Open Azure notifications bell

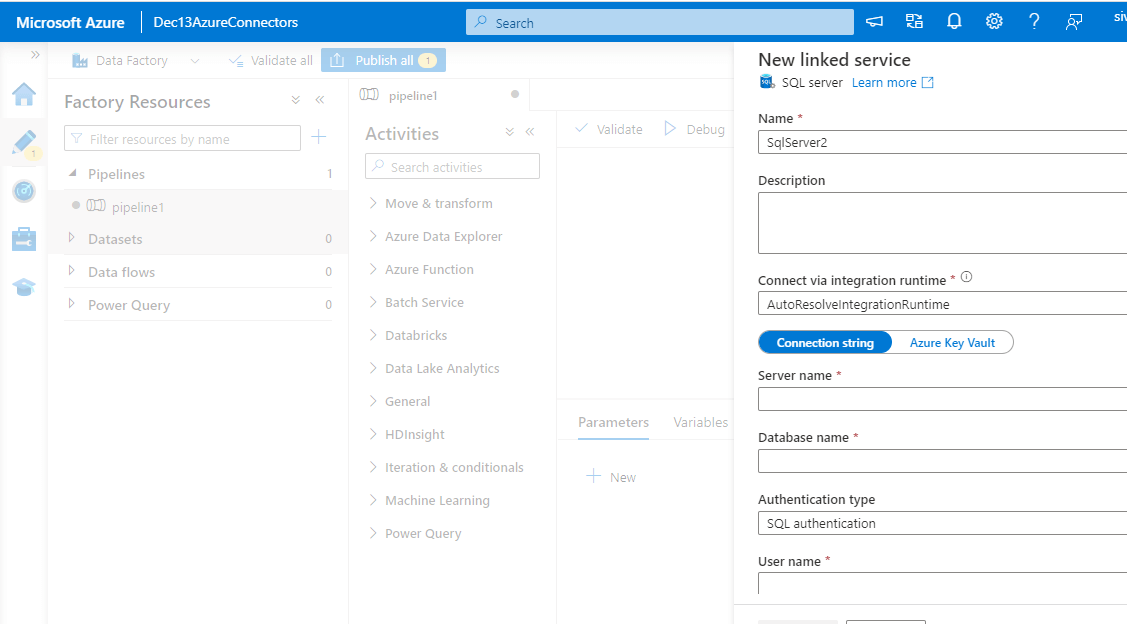953,20
